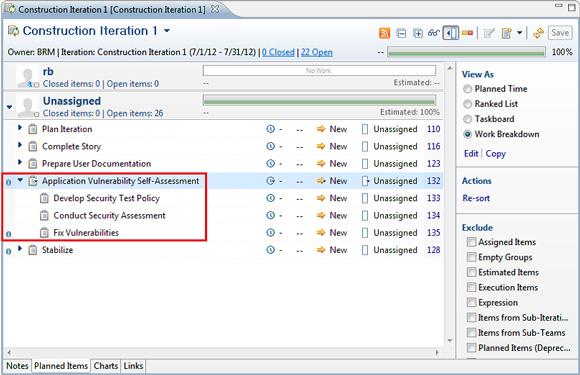Click the task icon beside Plan Iteration

pos(33,129)
